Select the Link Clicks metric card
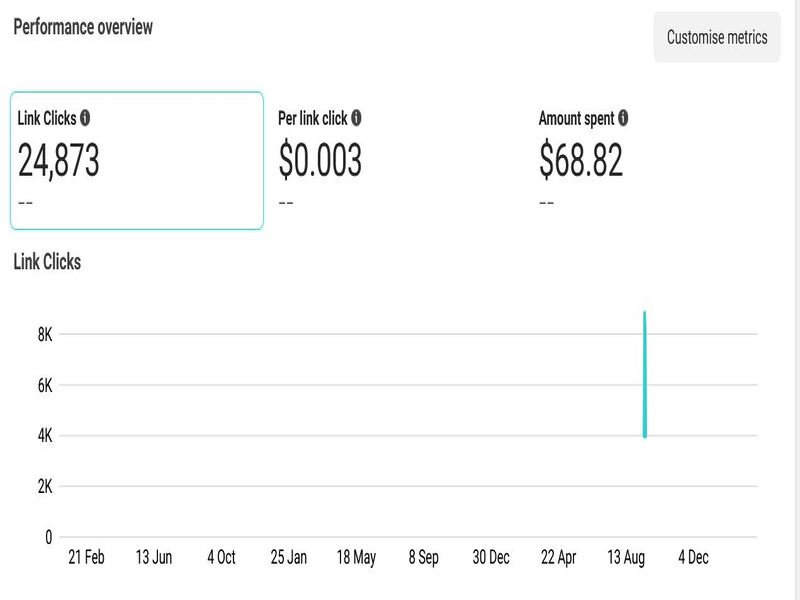Screen dimensions: 800x600 point(137,161)
